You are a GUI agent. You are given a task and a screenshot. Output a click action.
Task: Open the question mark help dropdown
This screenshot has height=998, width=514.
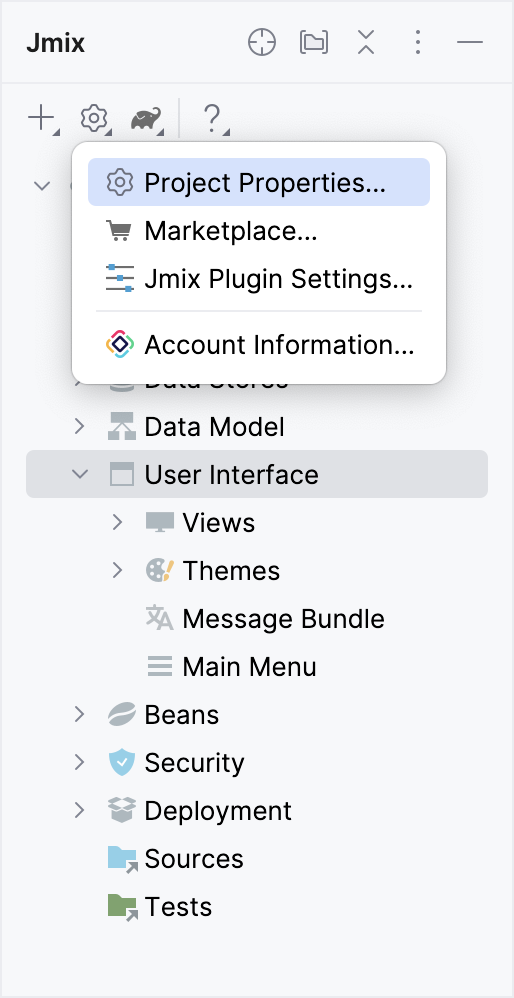[215, 120]
